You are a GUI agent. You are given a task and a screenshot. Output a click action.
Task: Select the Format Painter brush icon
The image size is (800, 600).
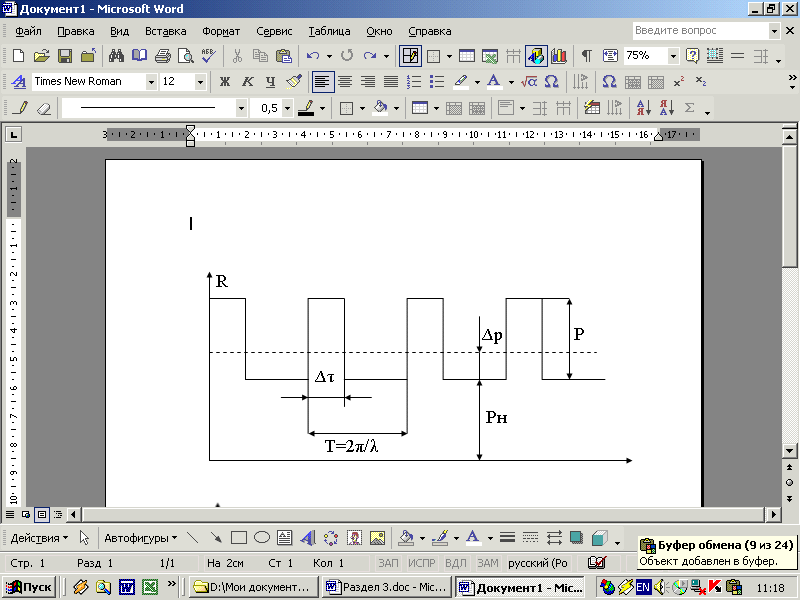[x=293, y=81]
